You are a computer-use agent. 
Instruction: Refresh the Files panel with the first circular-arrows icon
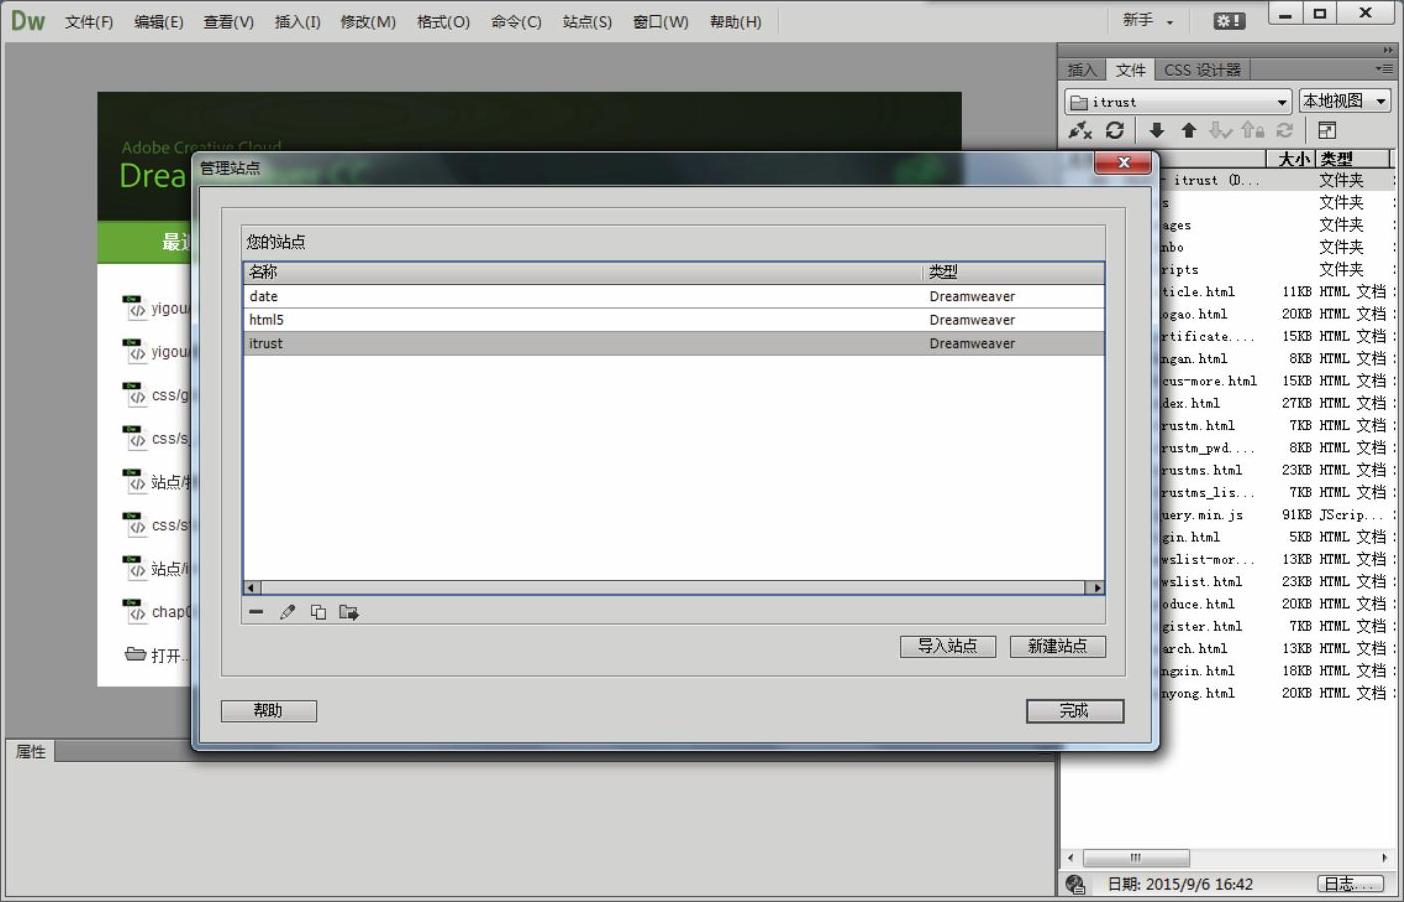coord(1115,130)
